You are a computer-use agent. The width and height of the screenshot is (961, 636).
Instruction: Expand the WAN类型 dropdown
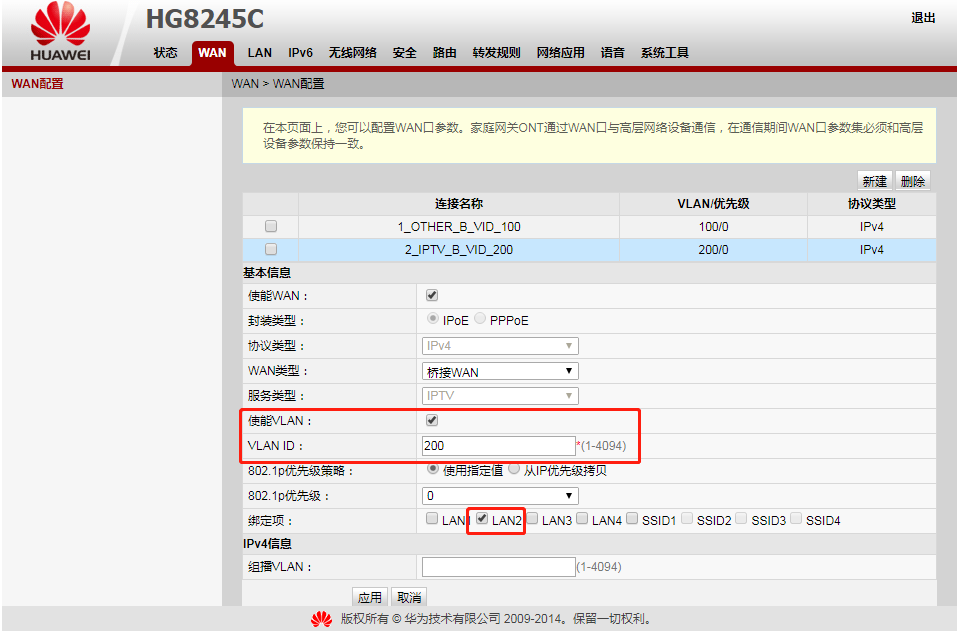500,371
